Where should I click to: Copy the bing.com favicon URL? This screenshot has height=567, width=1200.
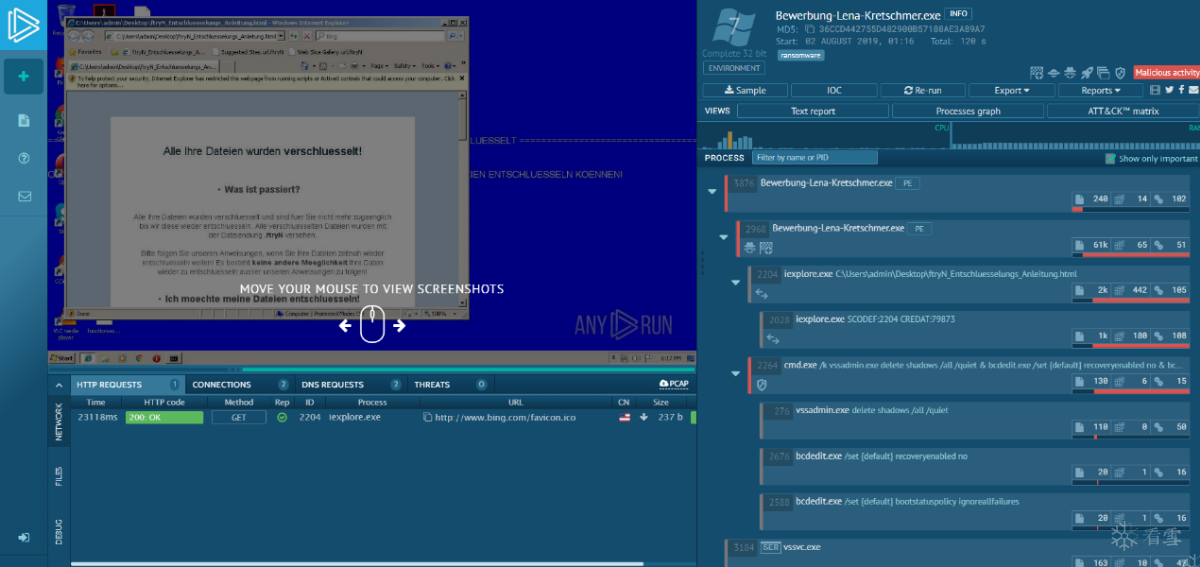click(427, 417)
